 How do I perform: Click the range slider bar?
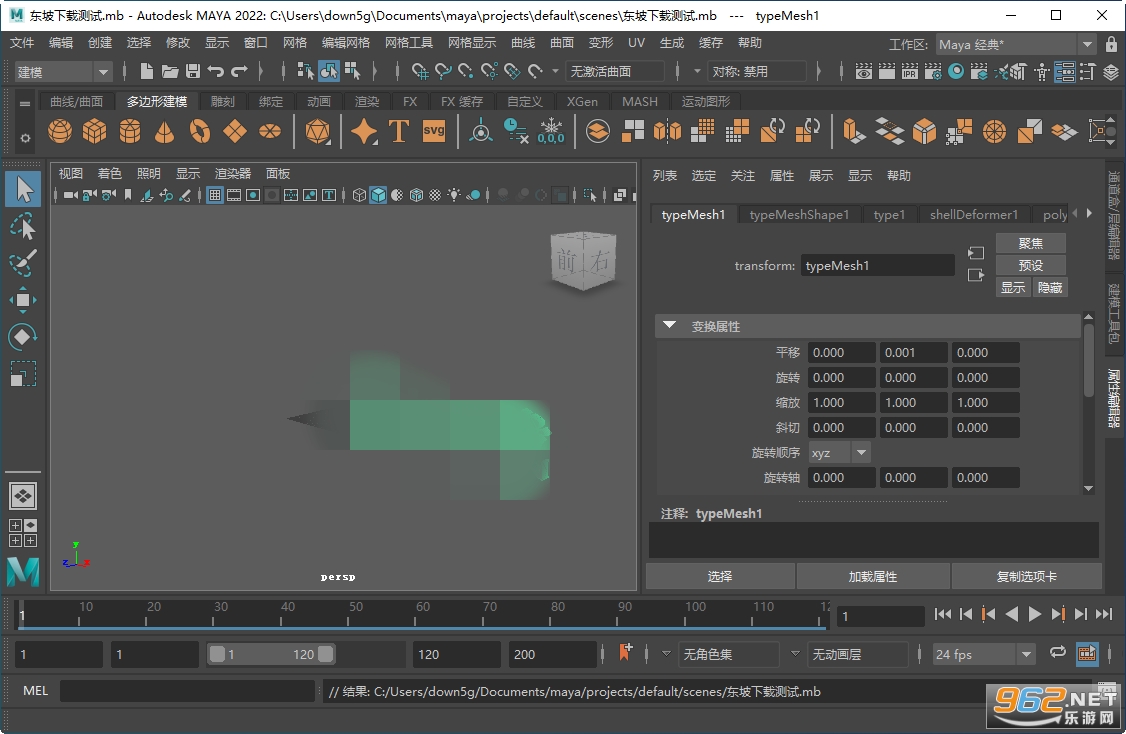tap(271, 654)
